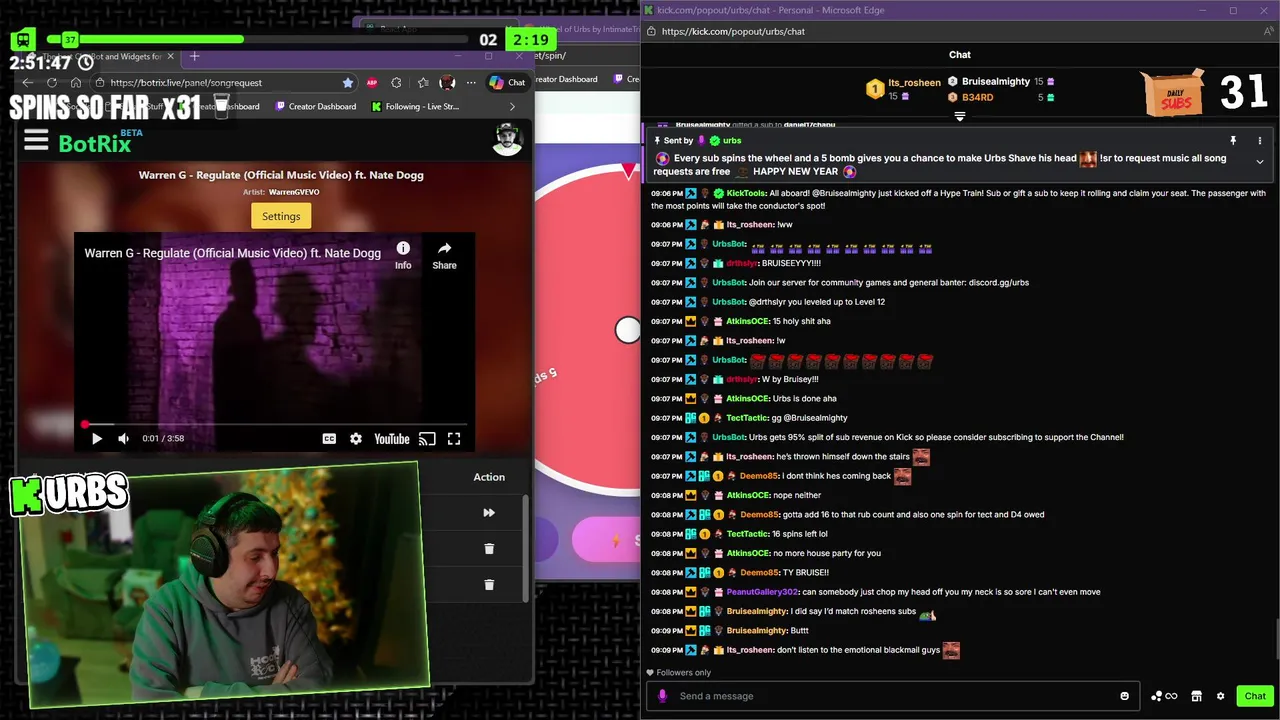This screenshot has width=1280, height=720.
Task: Open YouTube player settings gear
Action: click(356, 438)
